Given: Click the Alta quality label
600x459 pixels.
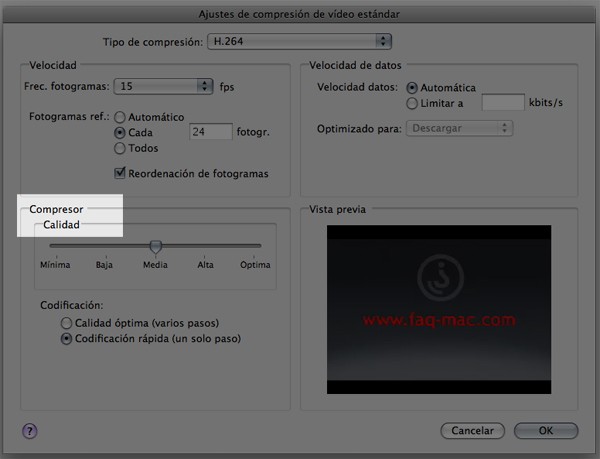Looking at the screenshot, I should tap(205, 265).
